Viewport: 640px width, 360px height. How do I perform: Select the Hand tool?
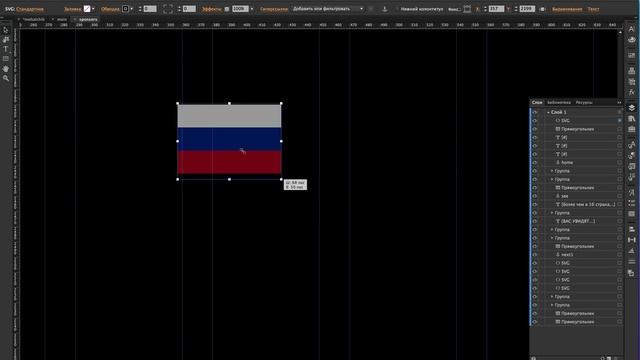pyautogui.click(x=6, y=69)
